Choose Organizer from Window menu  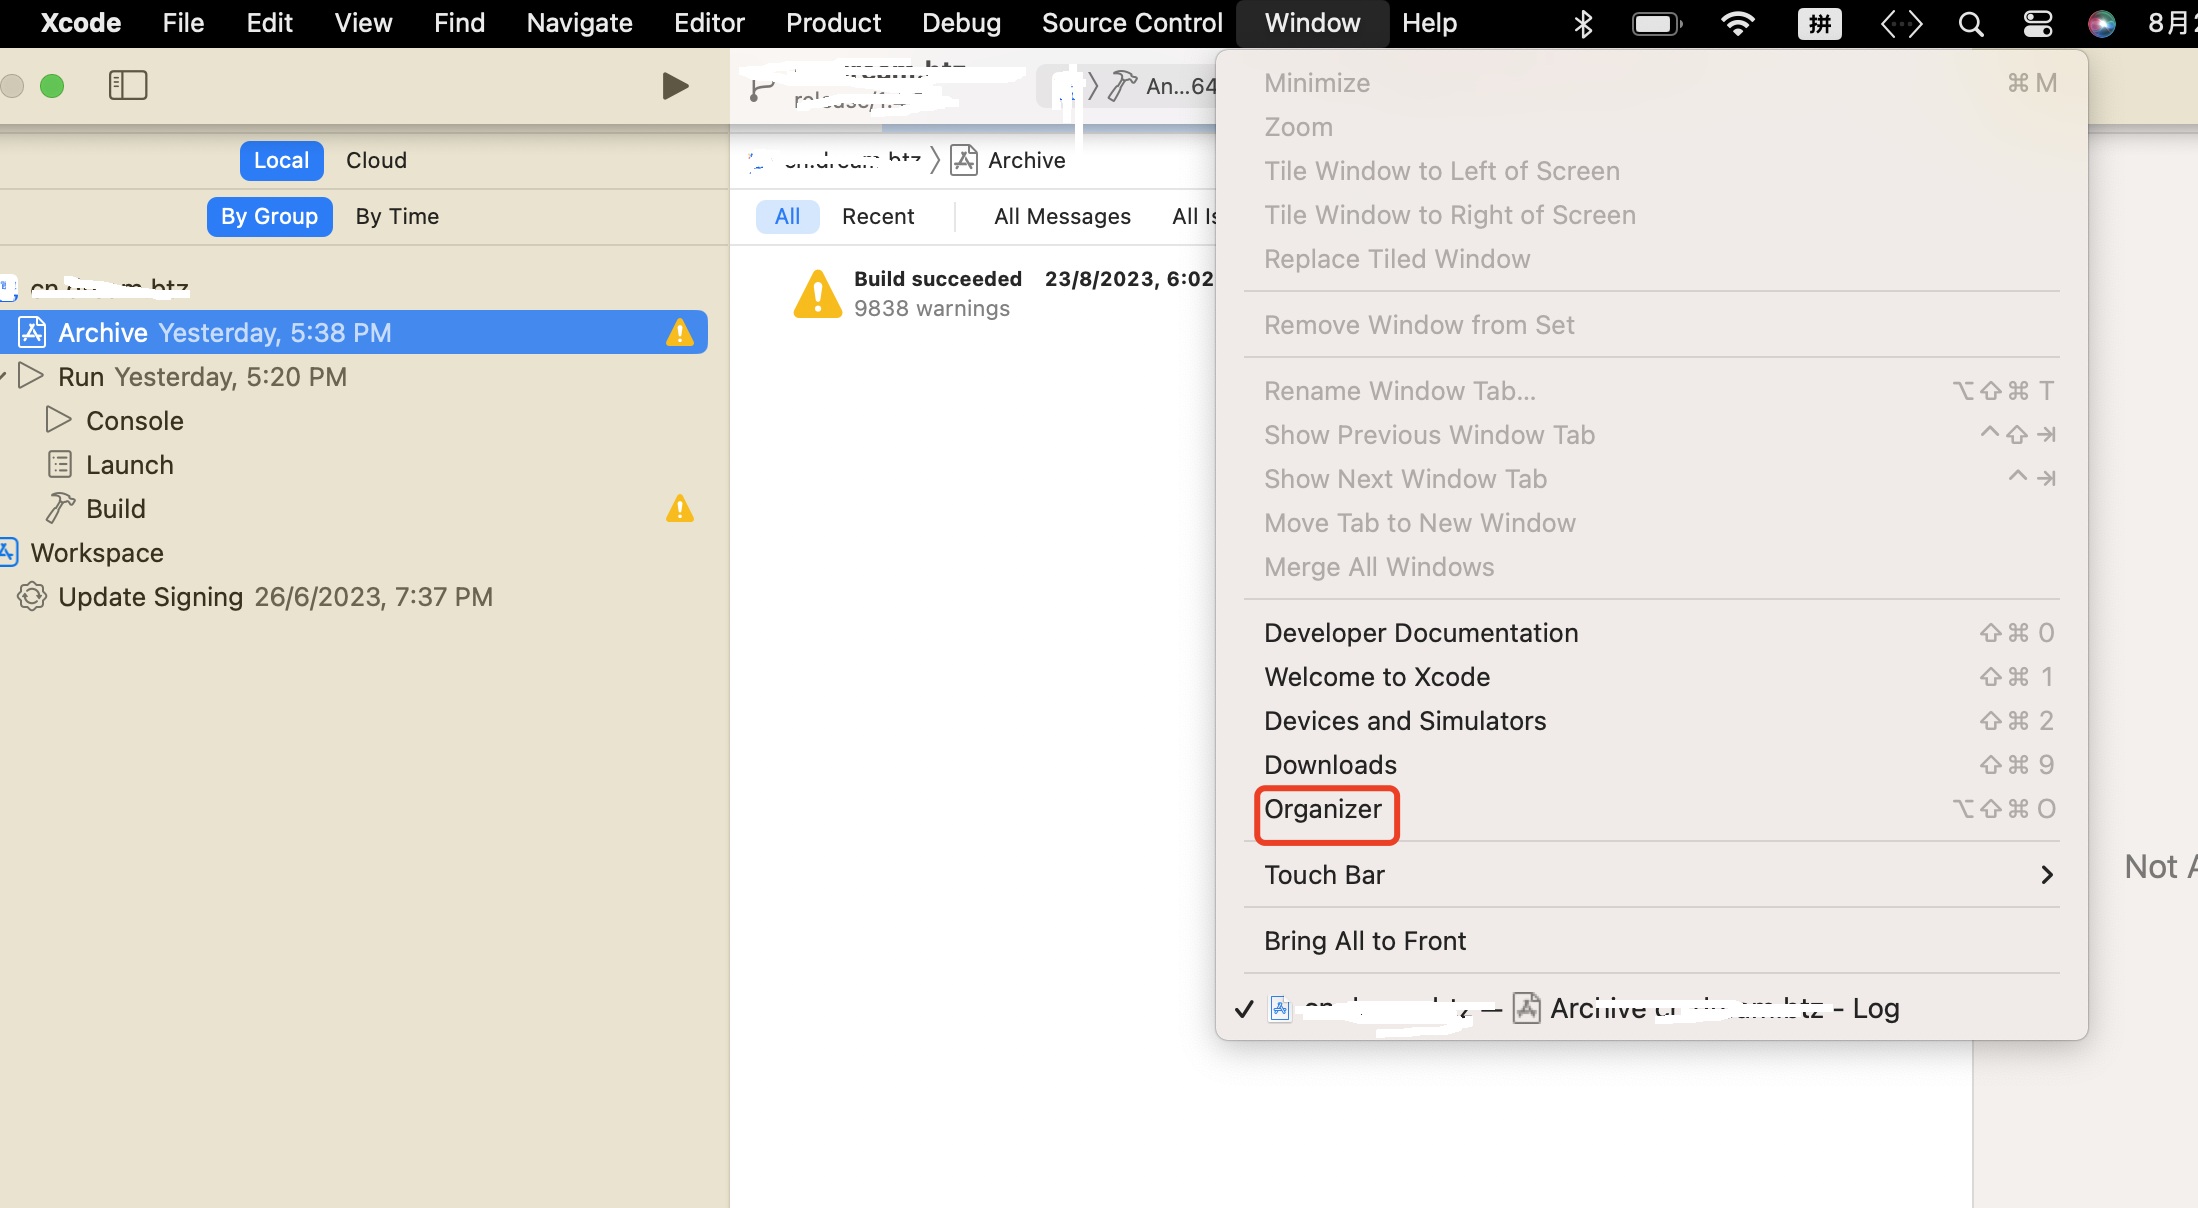[x=1651, y=808]
